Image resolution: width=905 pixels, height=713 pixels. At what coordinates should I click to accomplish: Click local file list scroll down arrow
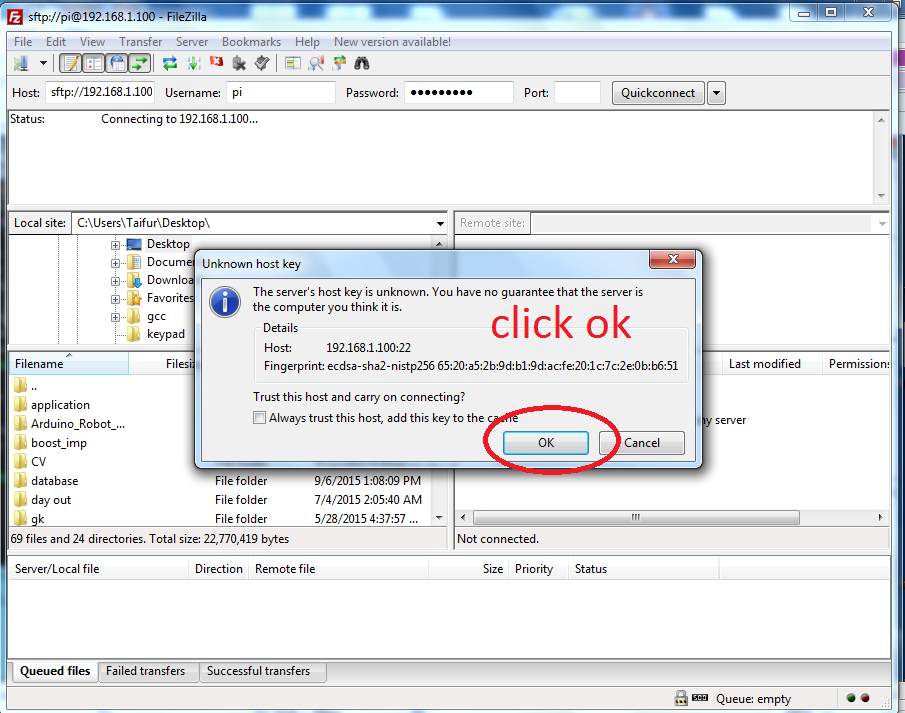point(439,518)
